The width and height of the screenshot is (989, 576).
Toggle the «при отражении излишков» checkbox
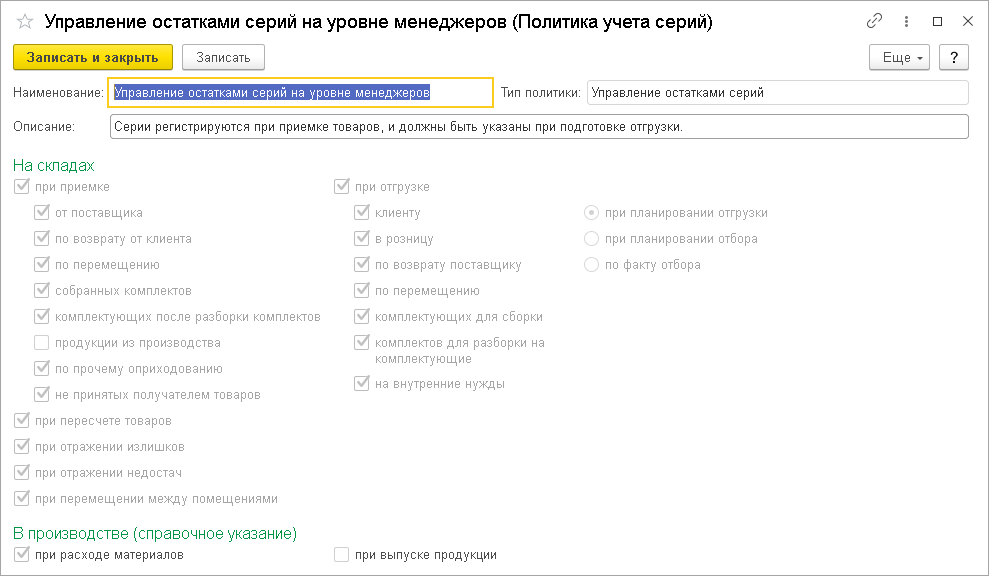click(22, 446)
